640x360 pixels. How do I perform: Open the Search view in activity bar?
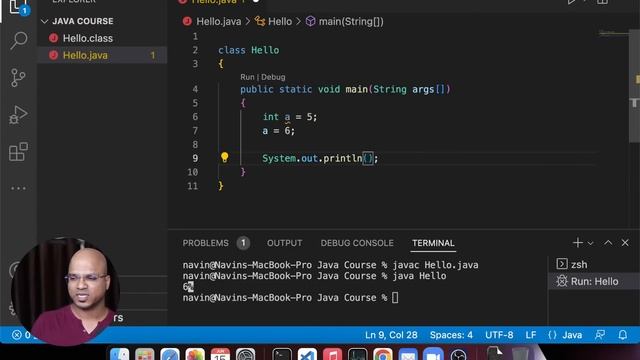click(x=18, y=40)
